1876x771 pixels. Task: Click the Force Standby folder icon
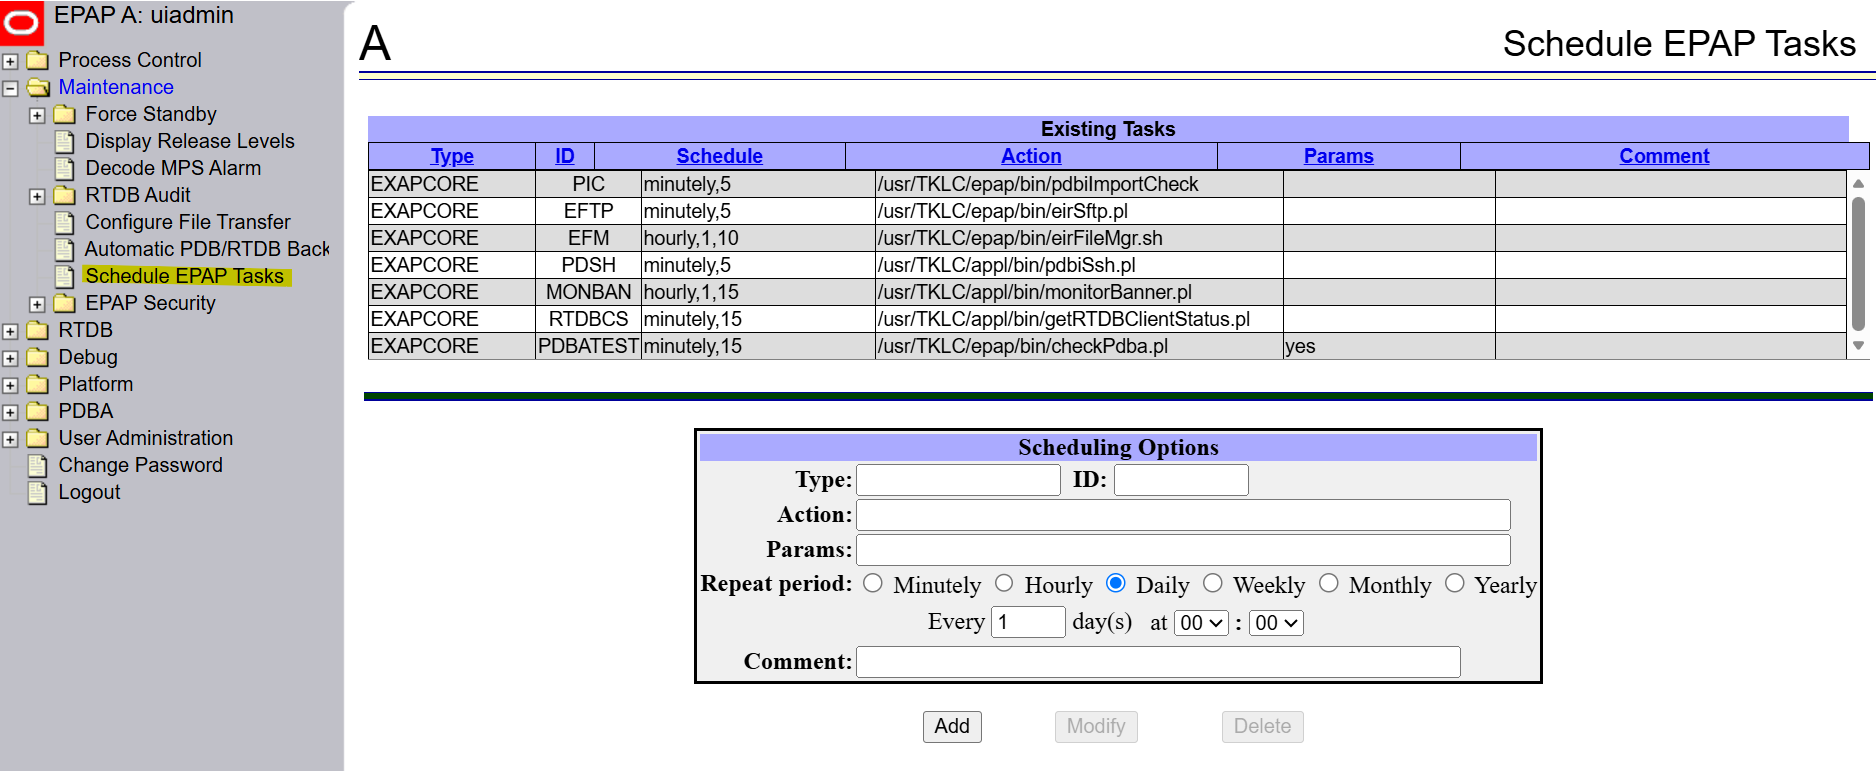click(65, 114)
